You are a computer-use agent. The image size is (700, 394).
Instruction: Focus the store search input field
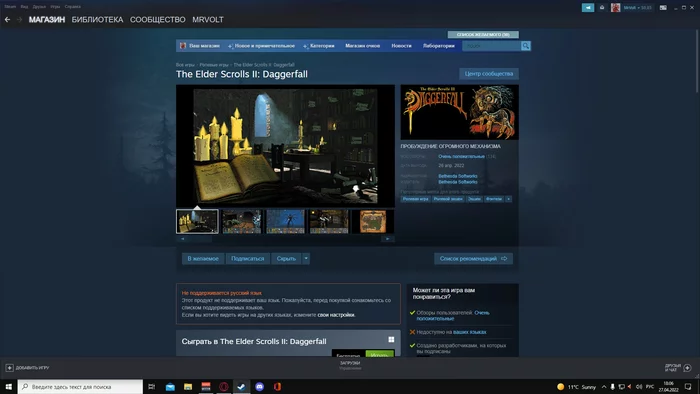click(x=492, y=46)
